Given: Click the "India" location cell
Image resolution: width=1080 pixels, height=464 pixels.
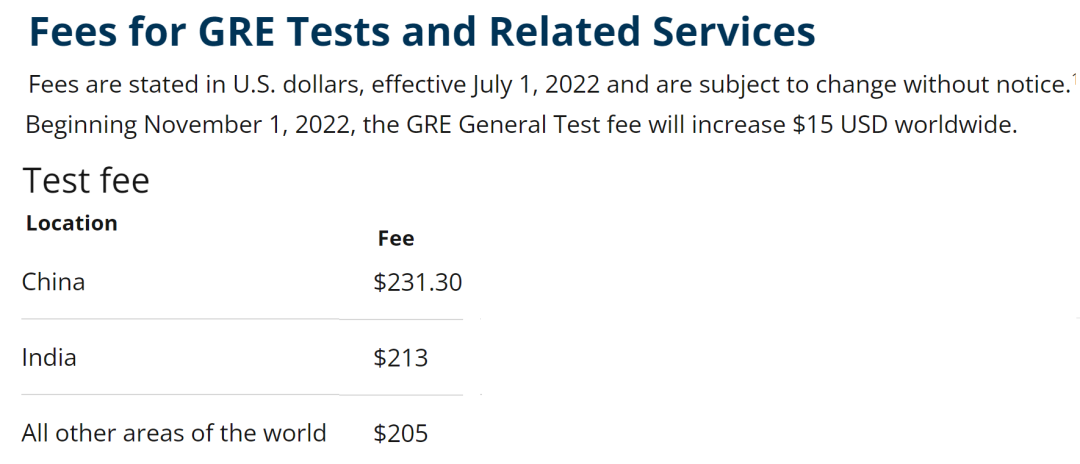Looking at the screenshot, I should click(49, 357).
